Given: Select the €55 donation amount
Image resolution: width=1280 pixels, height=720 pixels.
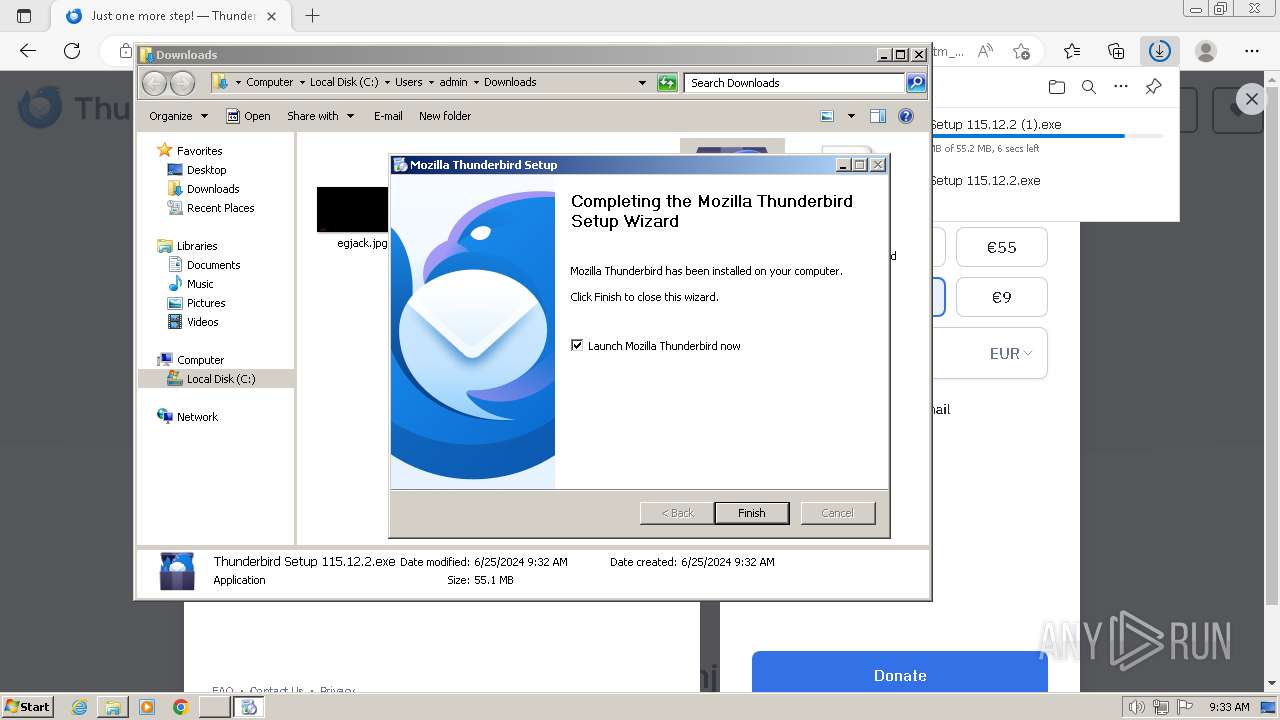Looking at the screenshot, I should (x=1001, y=247).
